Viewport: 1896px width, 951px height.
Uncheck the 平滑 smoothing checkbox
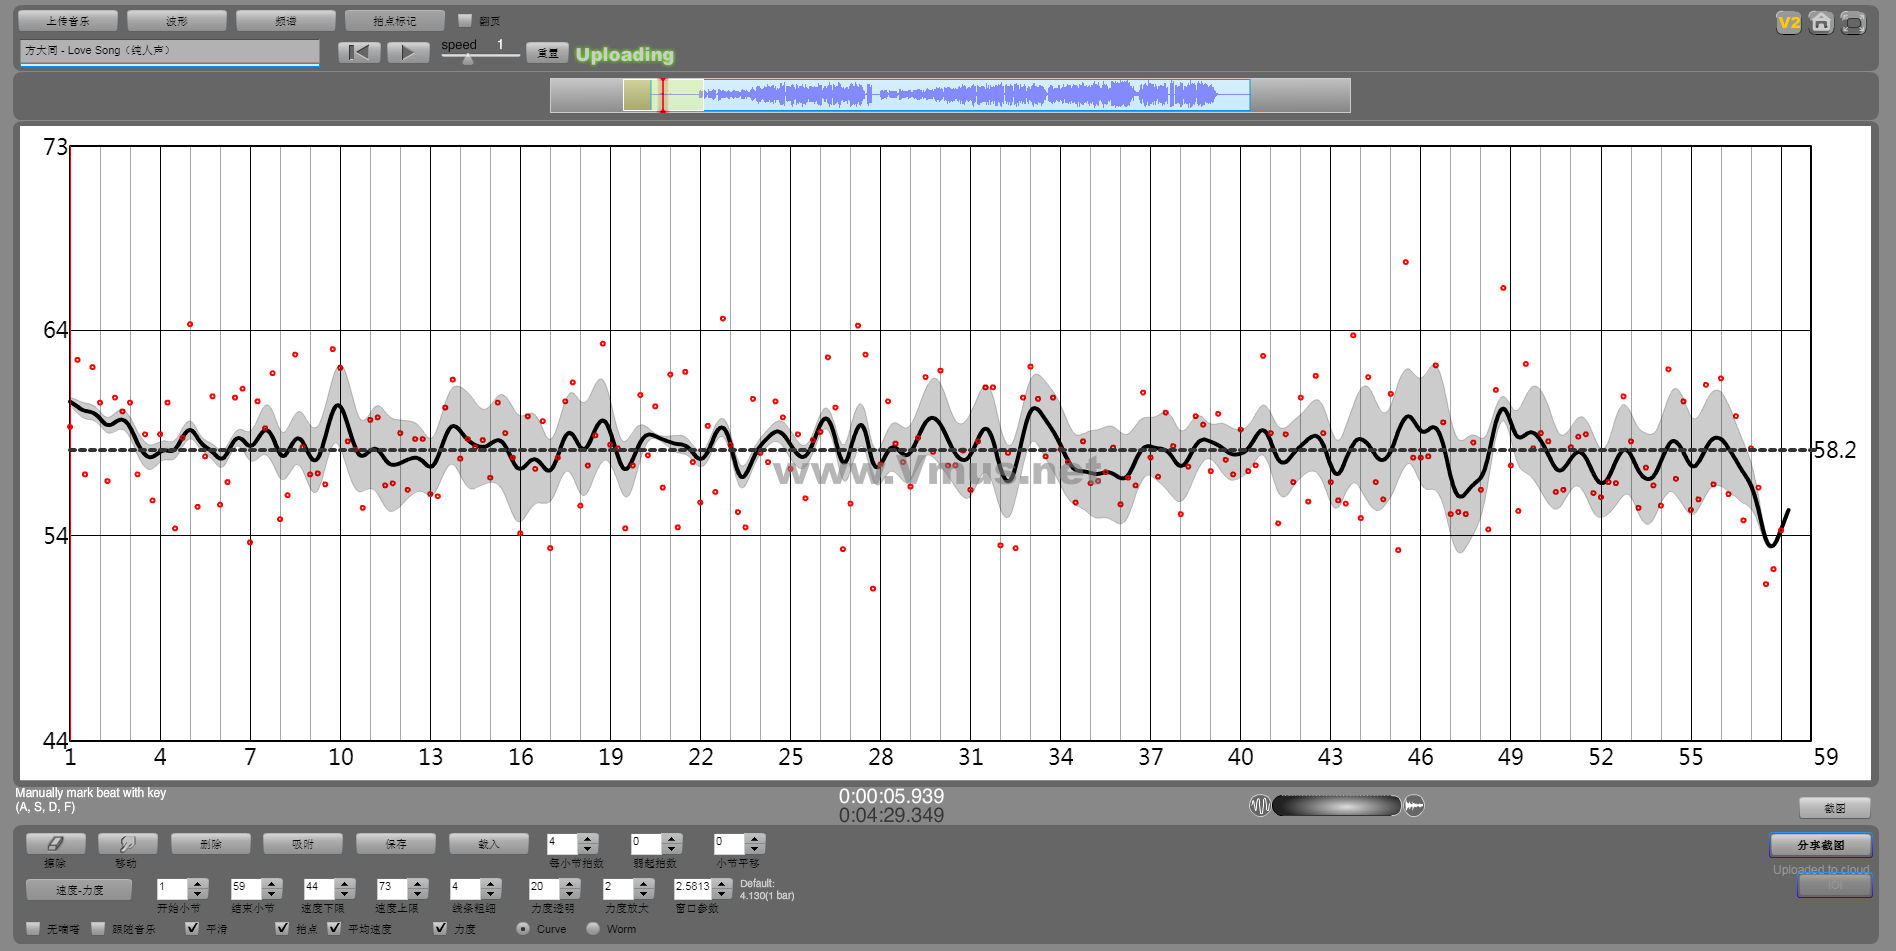click(192, 928)
